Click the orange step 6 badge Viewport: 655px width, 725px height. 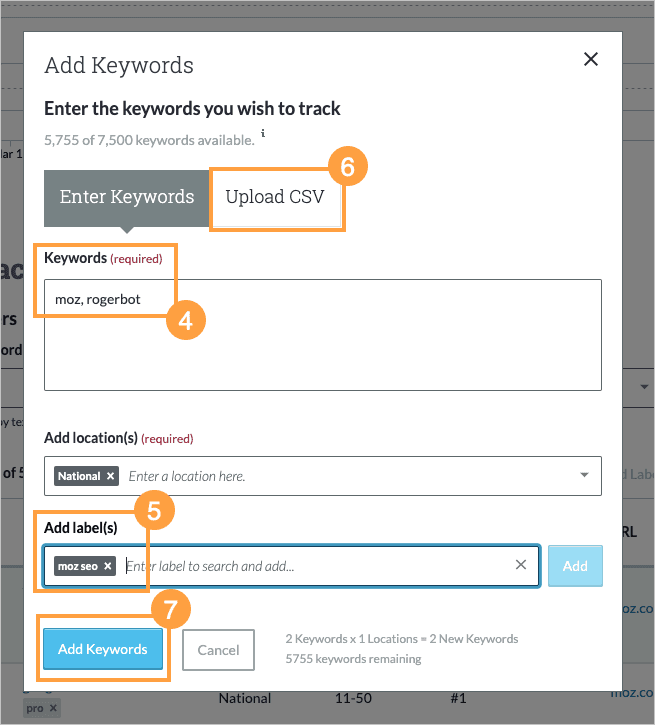pyautogui.click(x=347, y=167)
